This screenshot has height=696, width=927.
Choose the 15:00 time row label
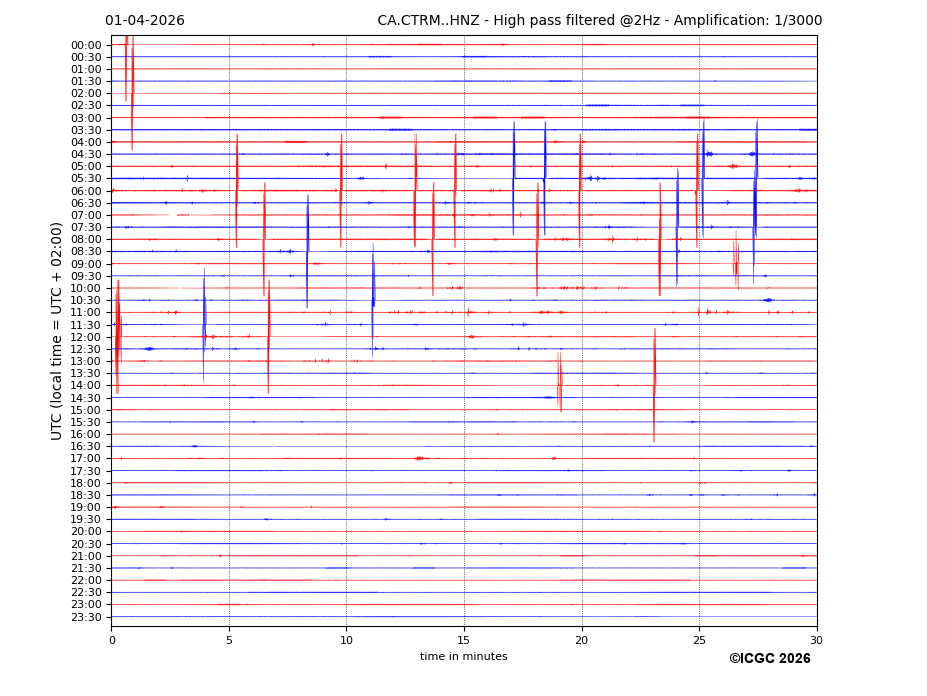pyautogui.click(x=86, y=410)
